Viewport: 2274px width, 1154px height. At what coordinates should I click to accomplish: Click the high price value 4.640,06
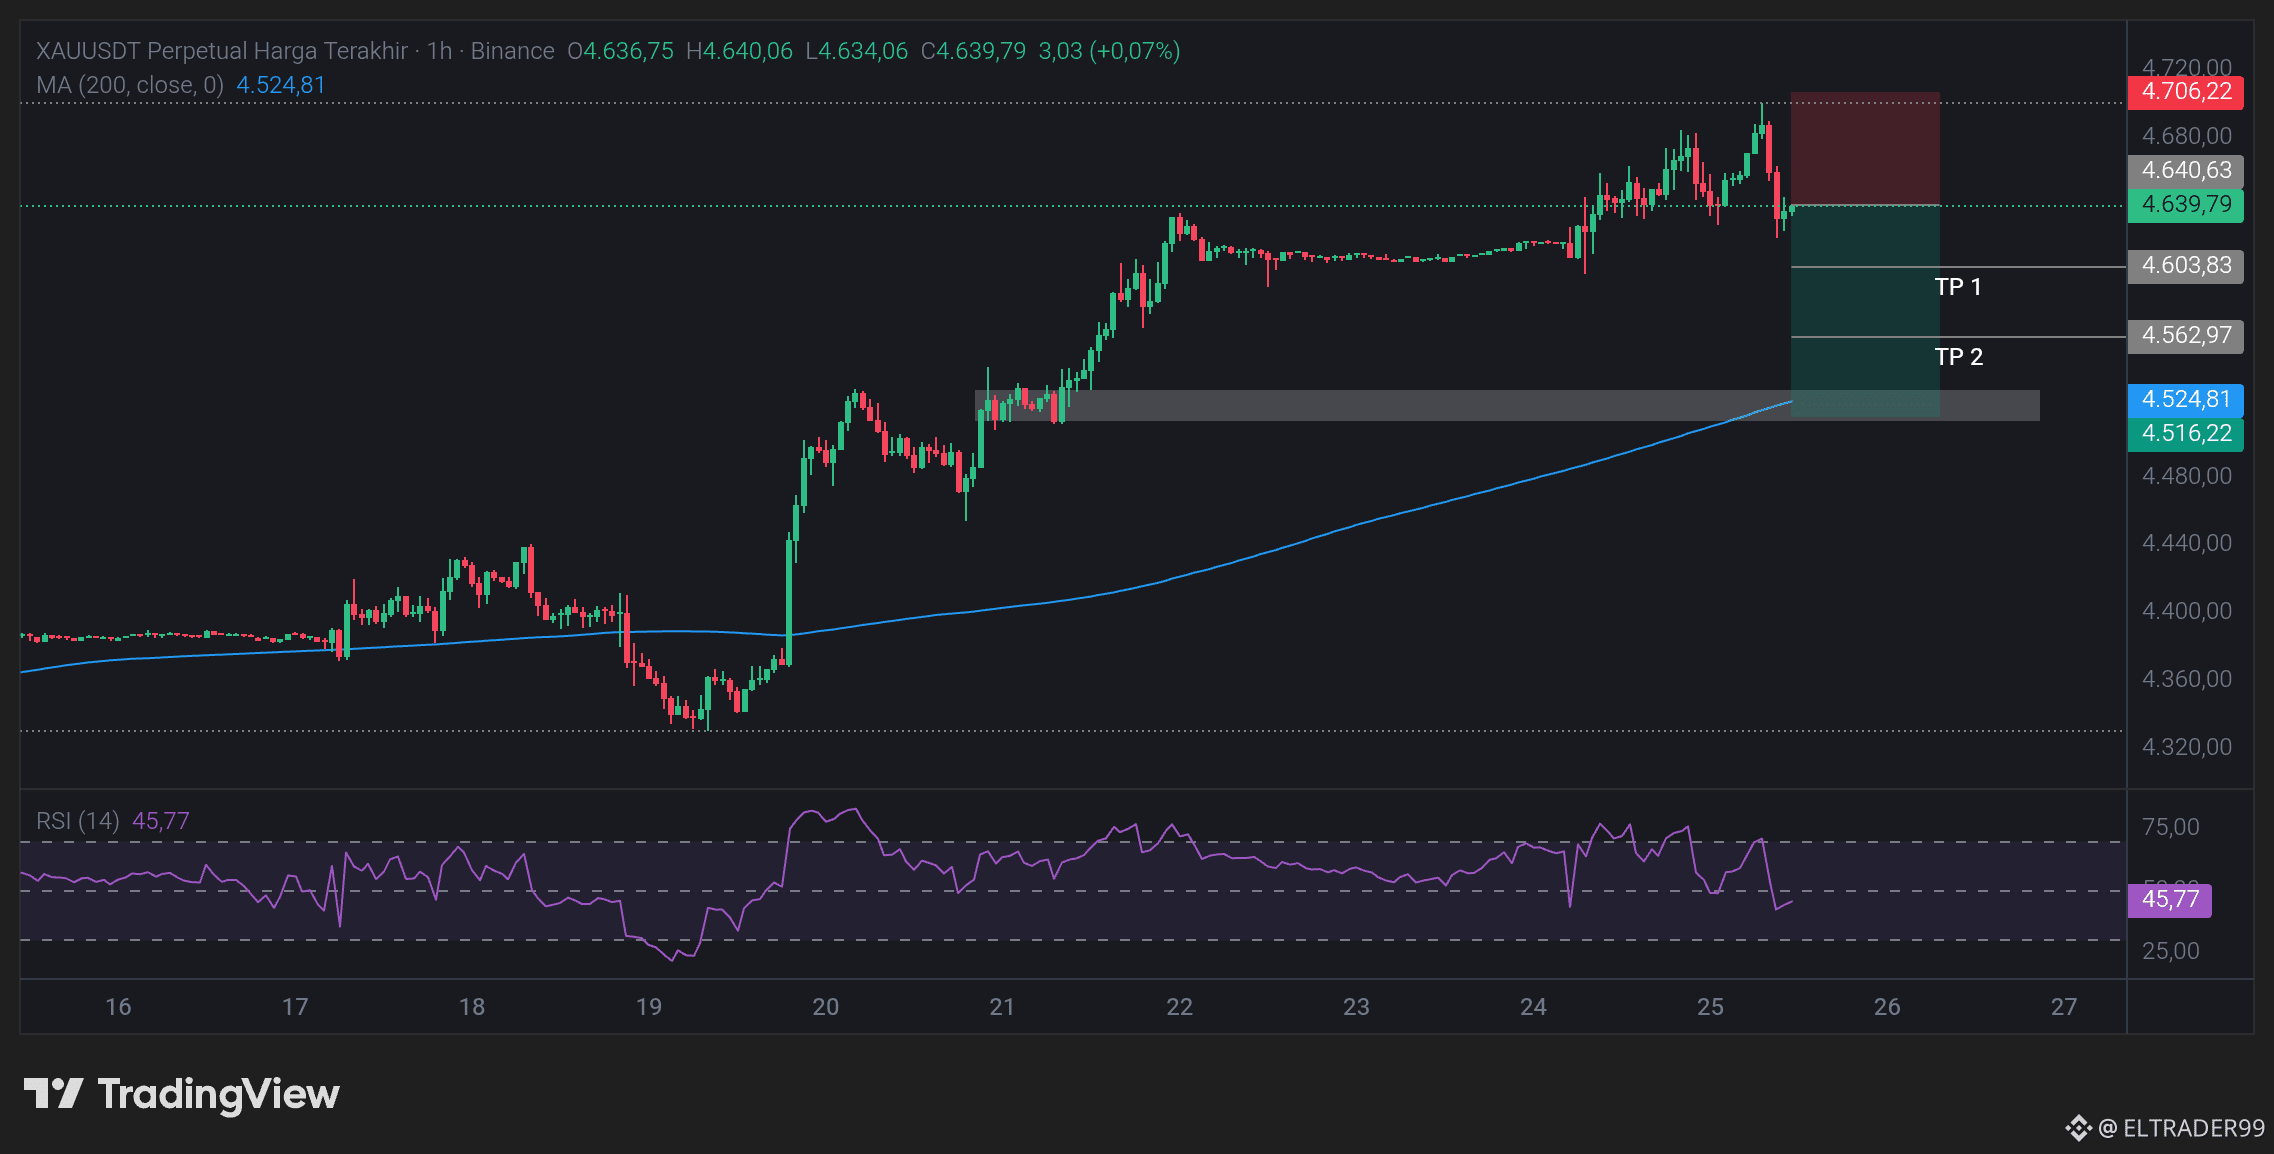point(748,51)
